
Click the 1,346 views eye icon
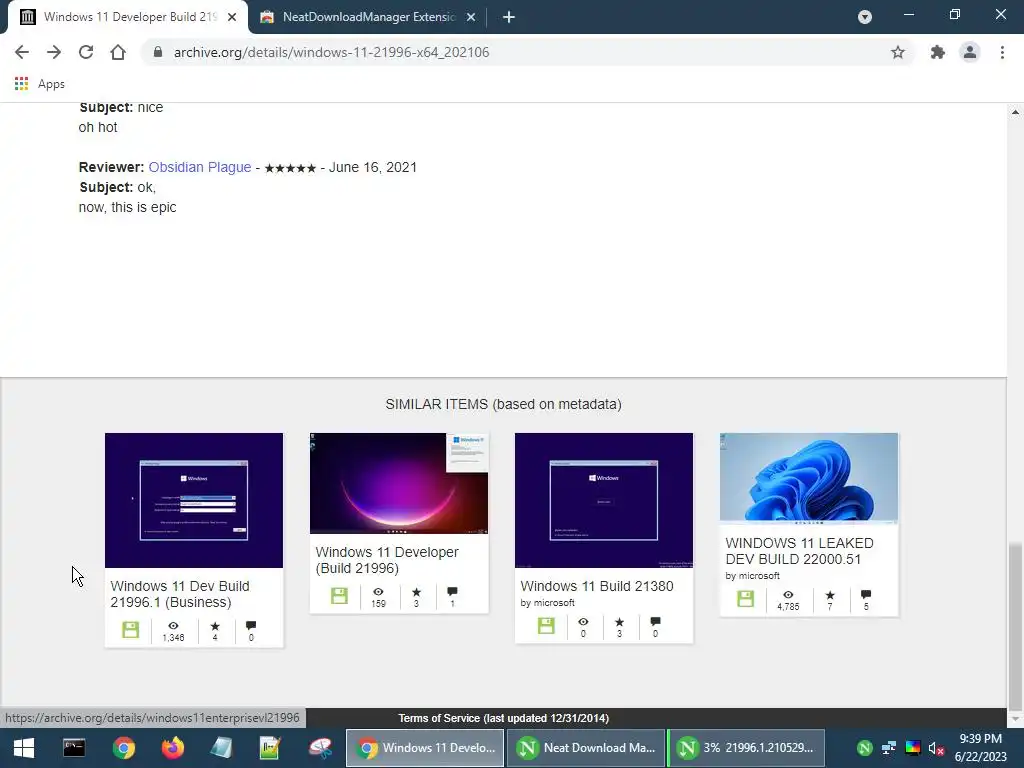[x=173, y=626]
